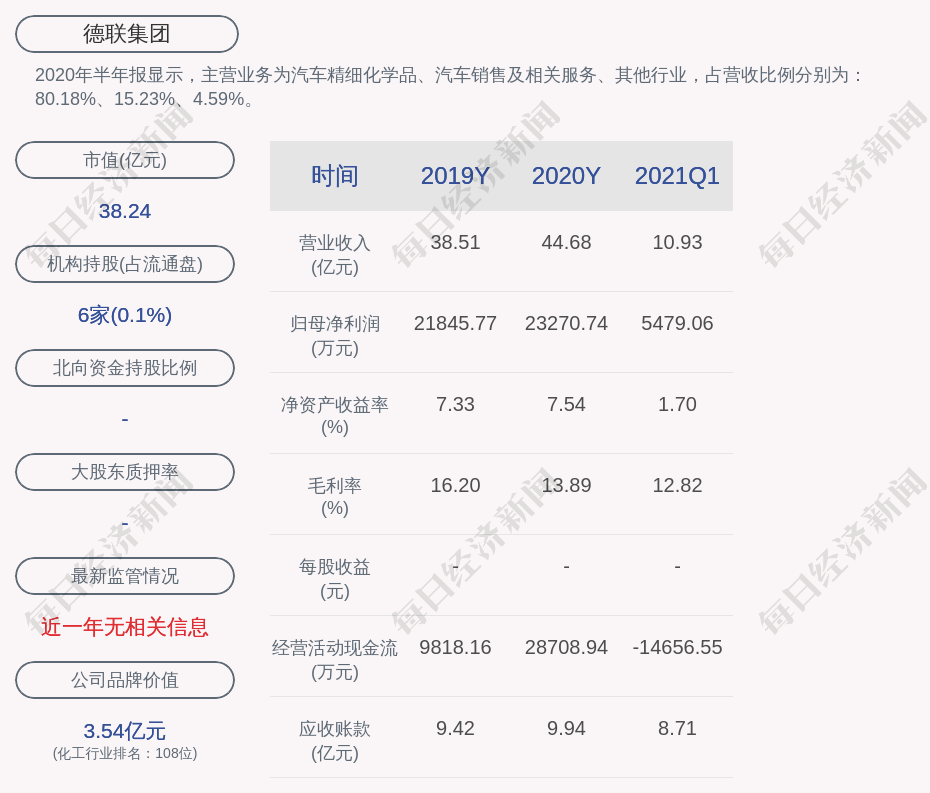Select the 2019Y column header

click(x=455, y=176)
